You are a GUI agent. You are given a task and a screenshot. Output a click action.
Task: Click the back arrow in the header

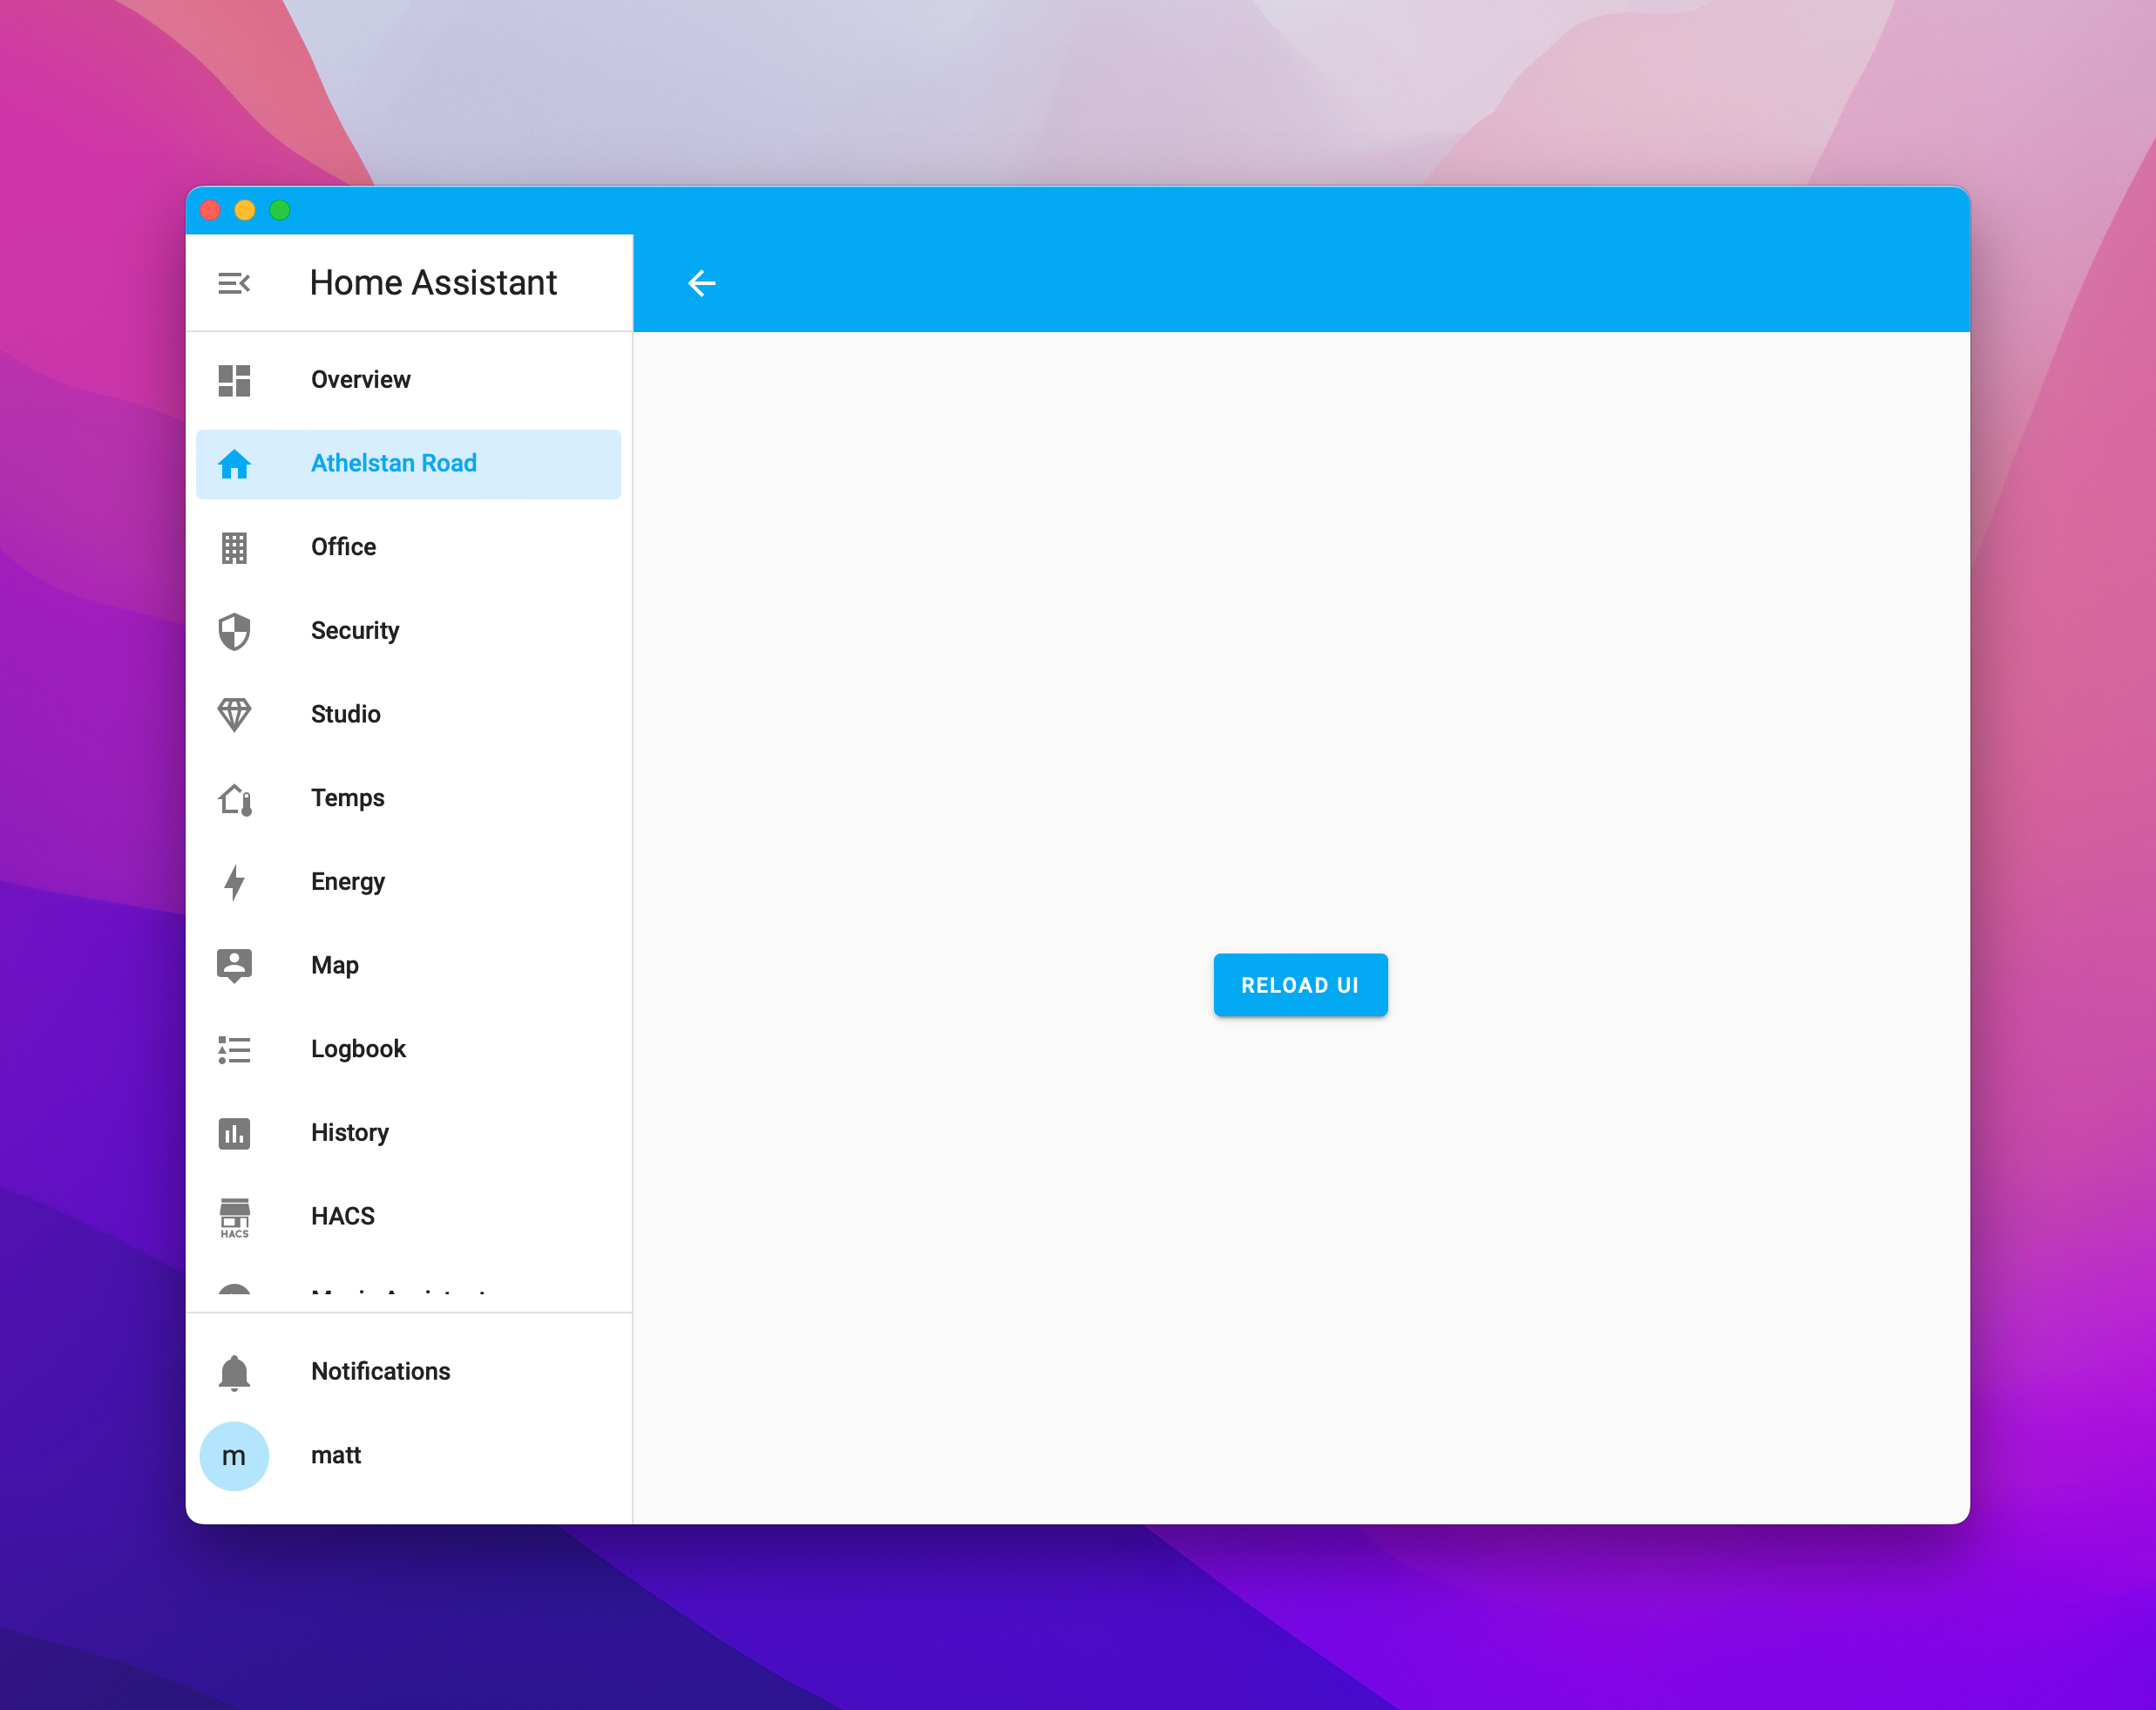[x=701, y=283]
